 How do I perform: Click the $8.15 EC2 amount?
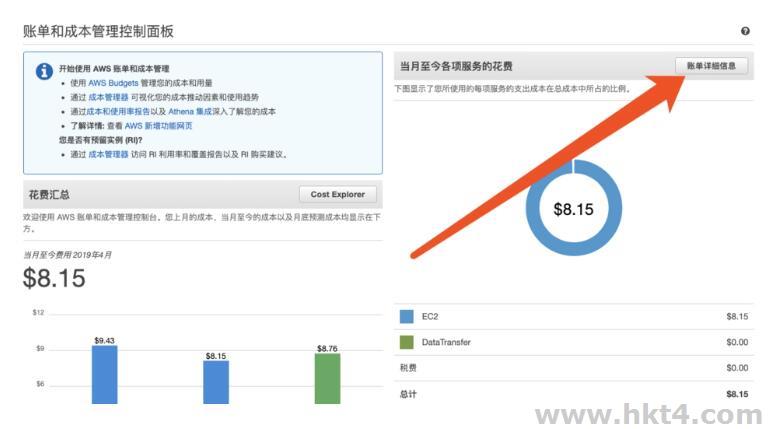(x=737, y=317)
